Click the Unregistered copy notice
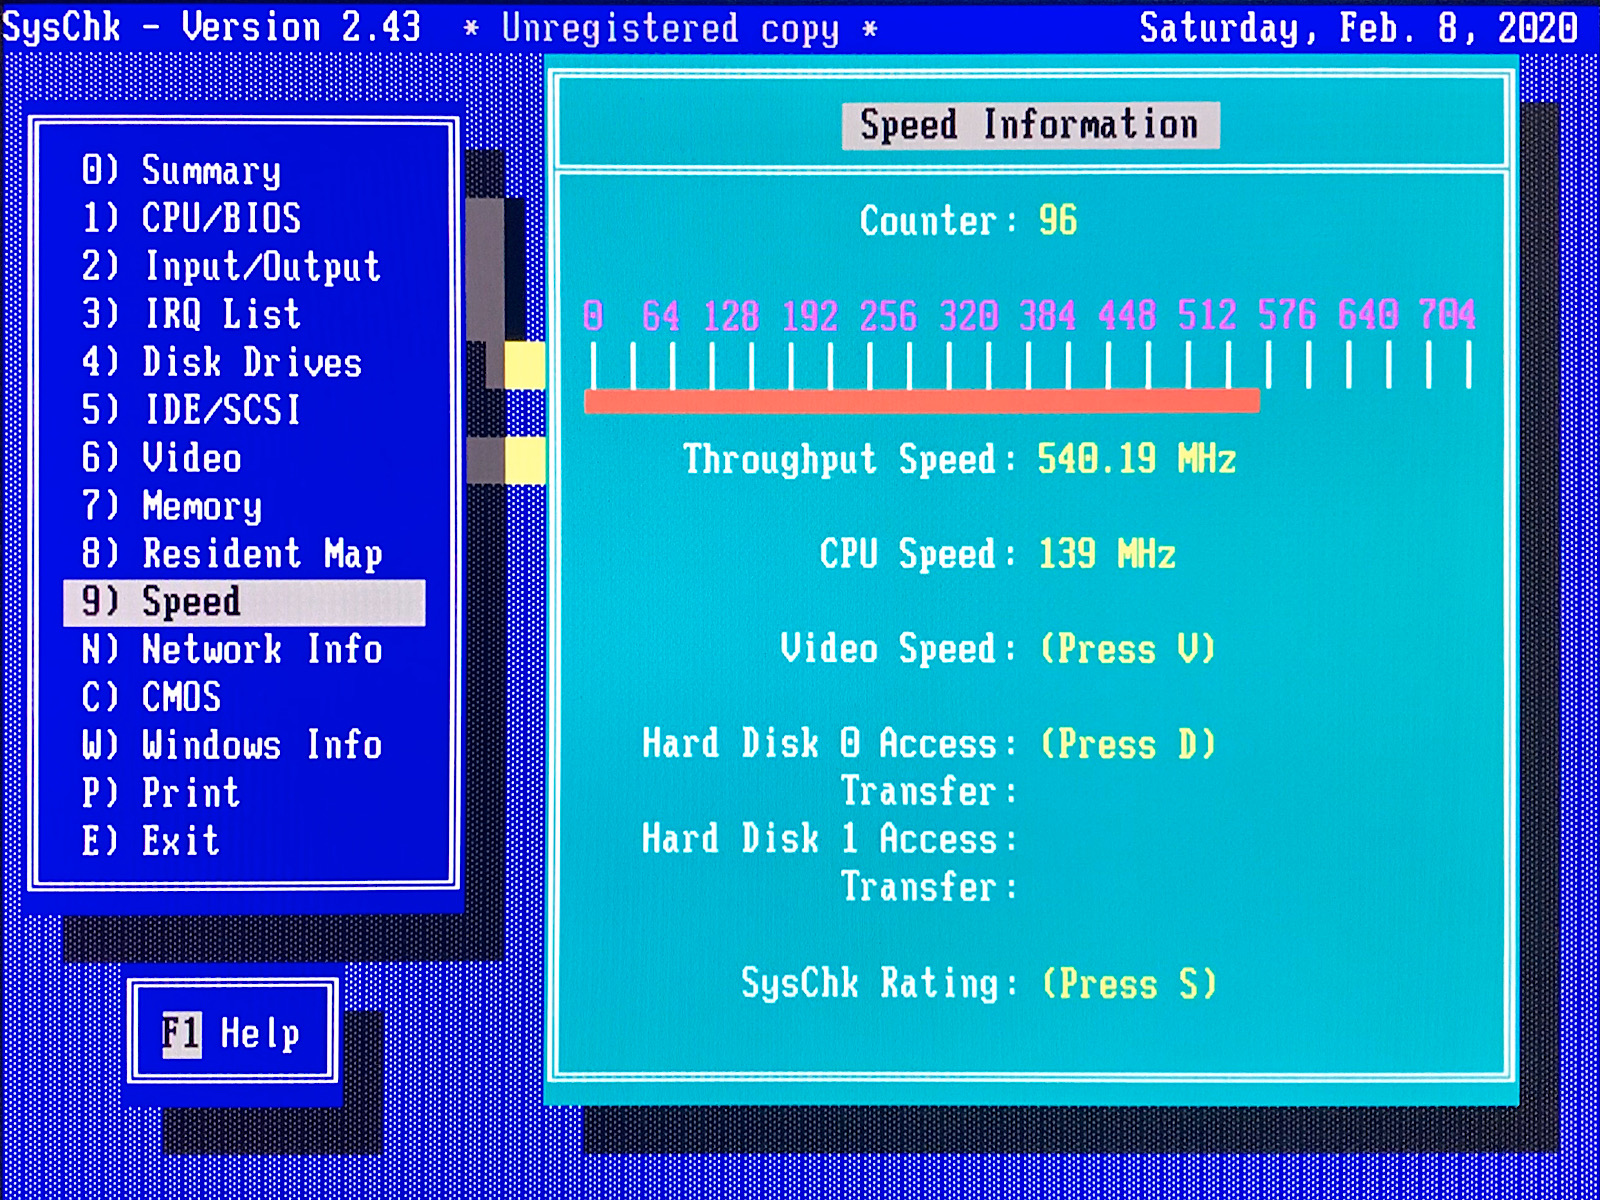The height and width of the screenshot is (1200, 1600). (671, 29)
